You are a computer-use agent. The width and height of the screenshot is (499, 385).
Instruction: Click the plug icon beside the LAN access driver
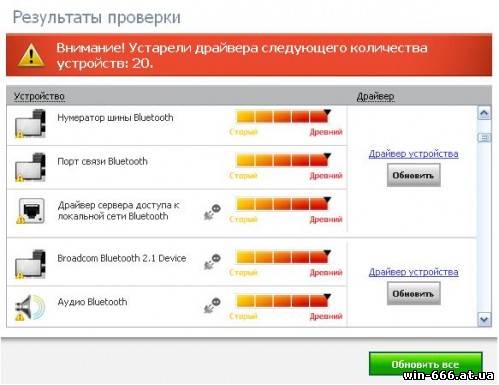pos(212,212)
